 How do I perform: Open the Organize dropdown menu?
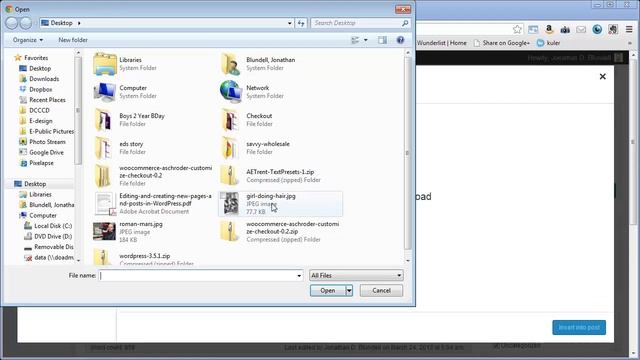click(x=27, y=40)
